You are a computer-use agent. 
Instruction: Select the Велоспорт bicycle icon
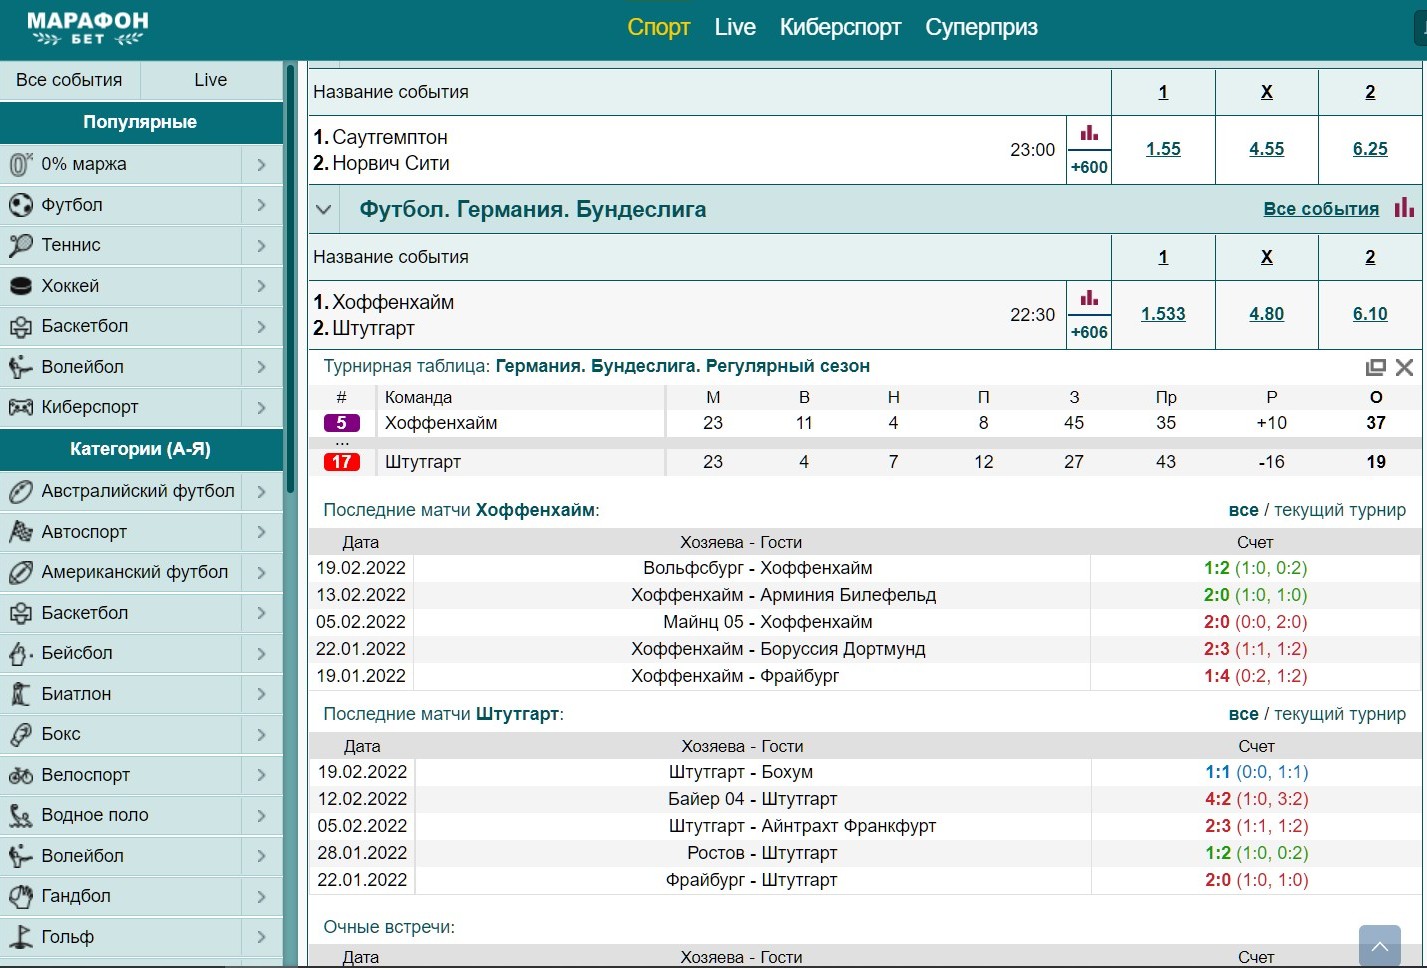20,775
